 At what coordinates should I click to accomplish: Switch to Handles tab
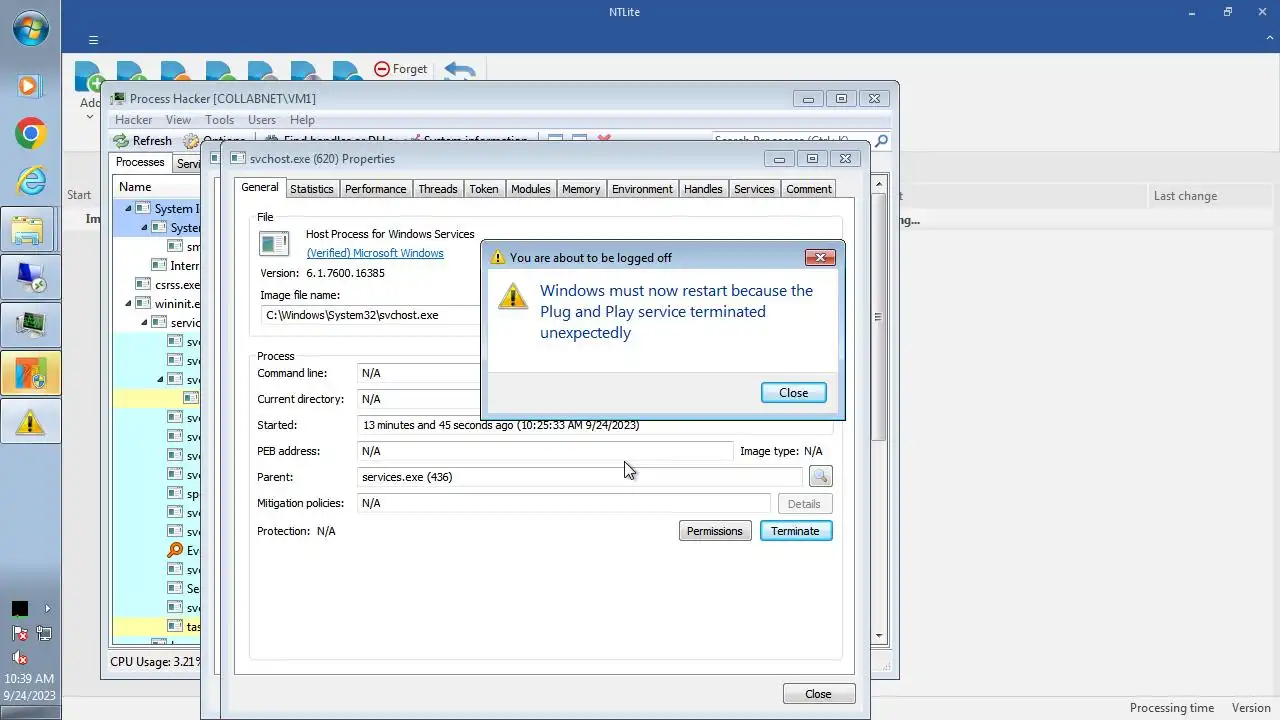click(703, 189)
